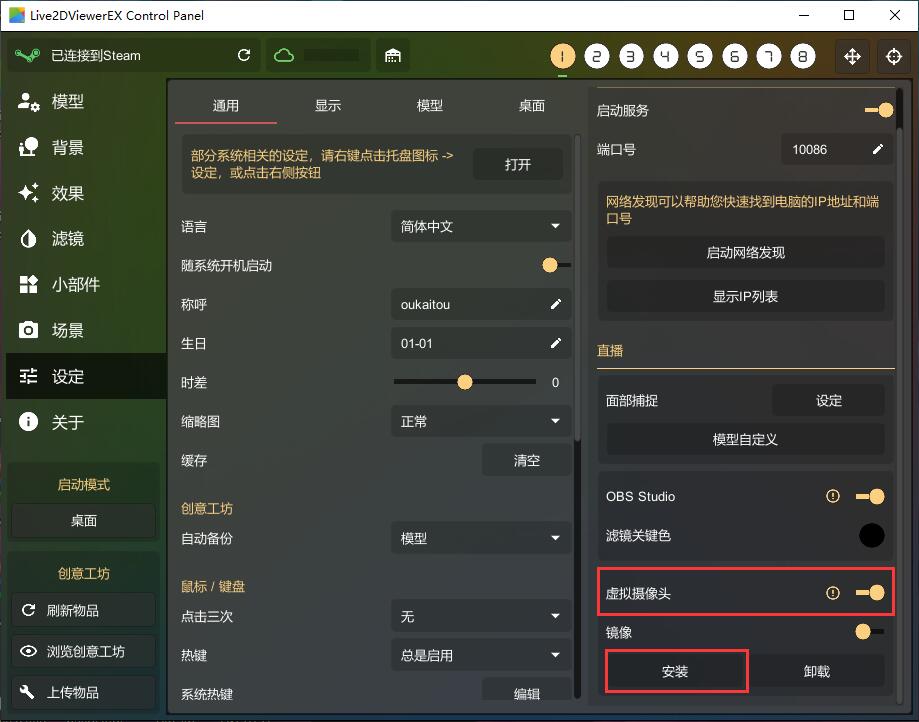Screen dimensions: 919x722
Task: Open the 热键 dropdown
Action: coord(481,655)
